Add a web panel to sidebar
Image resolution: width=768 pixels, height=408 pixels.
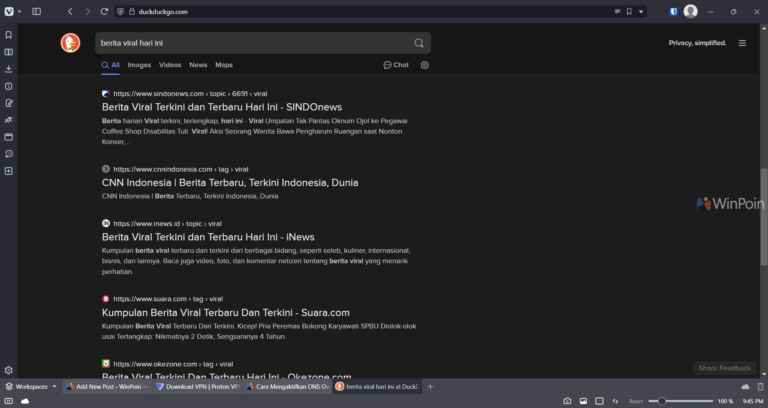pos(8,171)
